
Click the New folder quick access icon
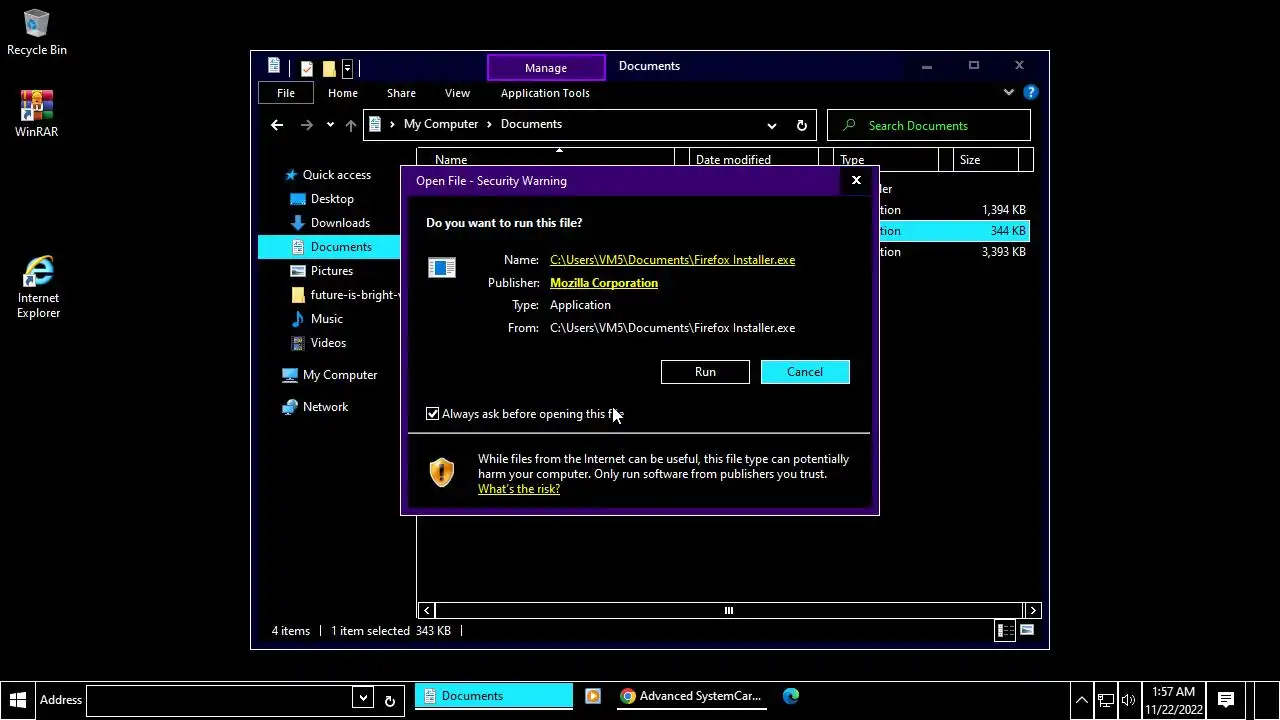point(328,68)
